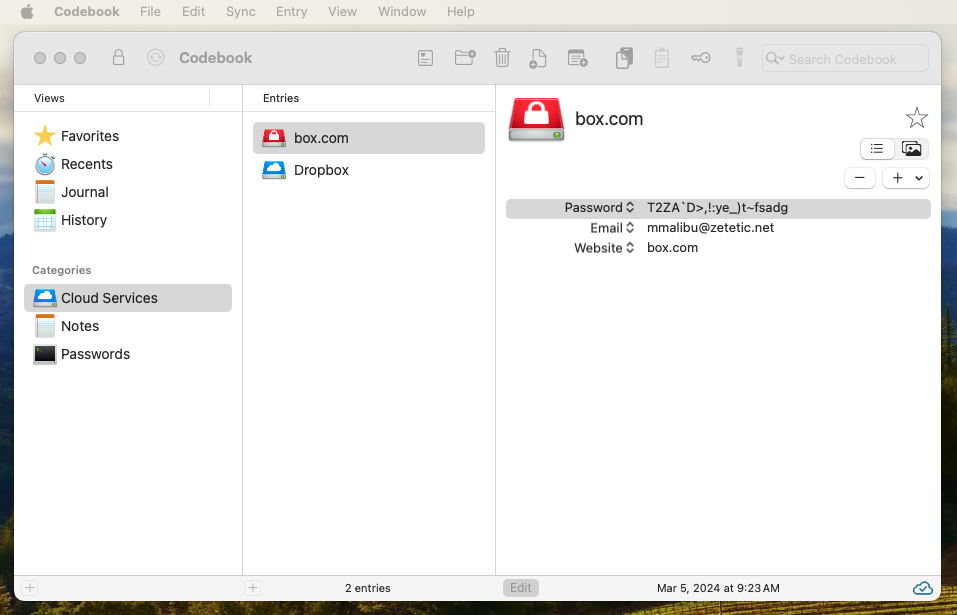Remove field with the minus button
This screenshot has width=957, height=615.
point(860,178)
